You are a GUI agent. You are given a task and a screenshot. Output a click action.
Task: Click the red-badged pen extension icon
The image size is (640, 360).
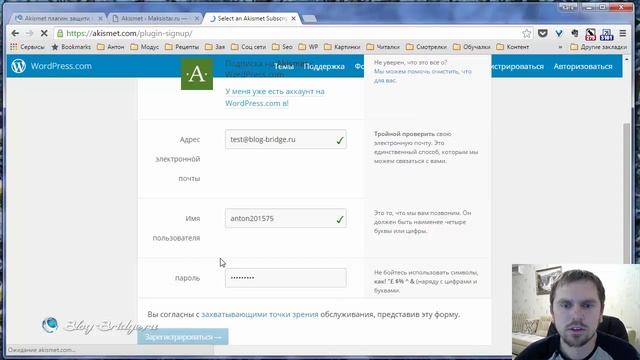pyautogui.click(x=590, y=34)
